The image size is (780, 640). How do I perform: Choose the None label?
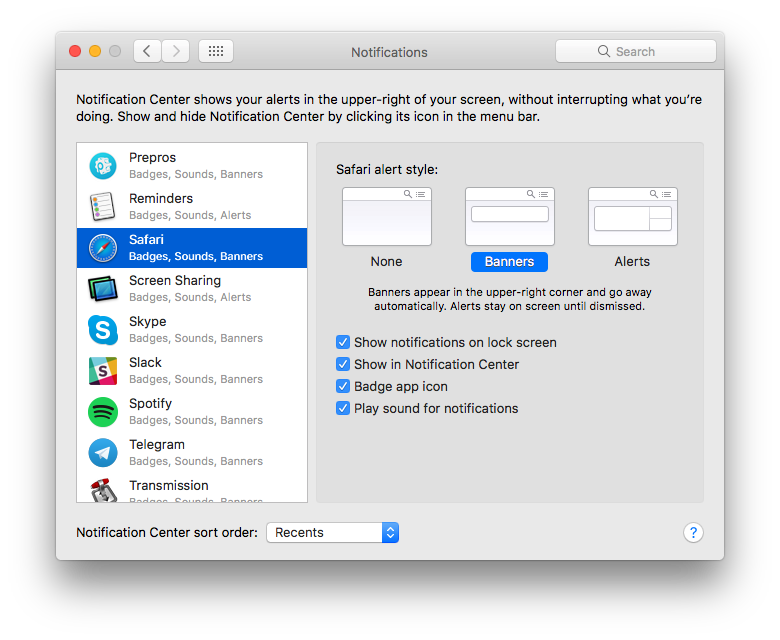pyautogui.click(x=387, y=262)
